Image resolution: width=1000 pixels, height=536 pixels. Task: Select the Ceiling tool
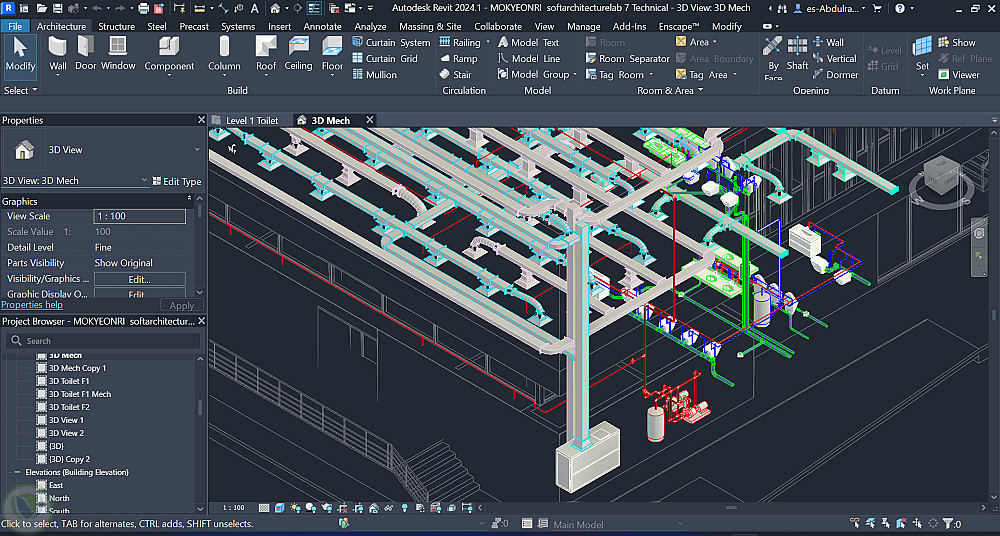click(x=298, y=54)
